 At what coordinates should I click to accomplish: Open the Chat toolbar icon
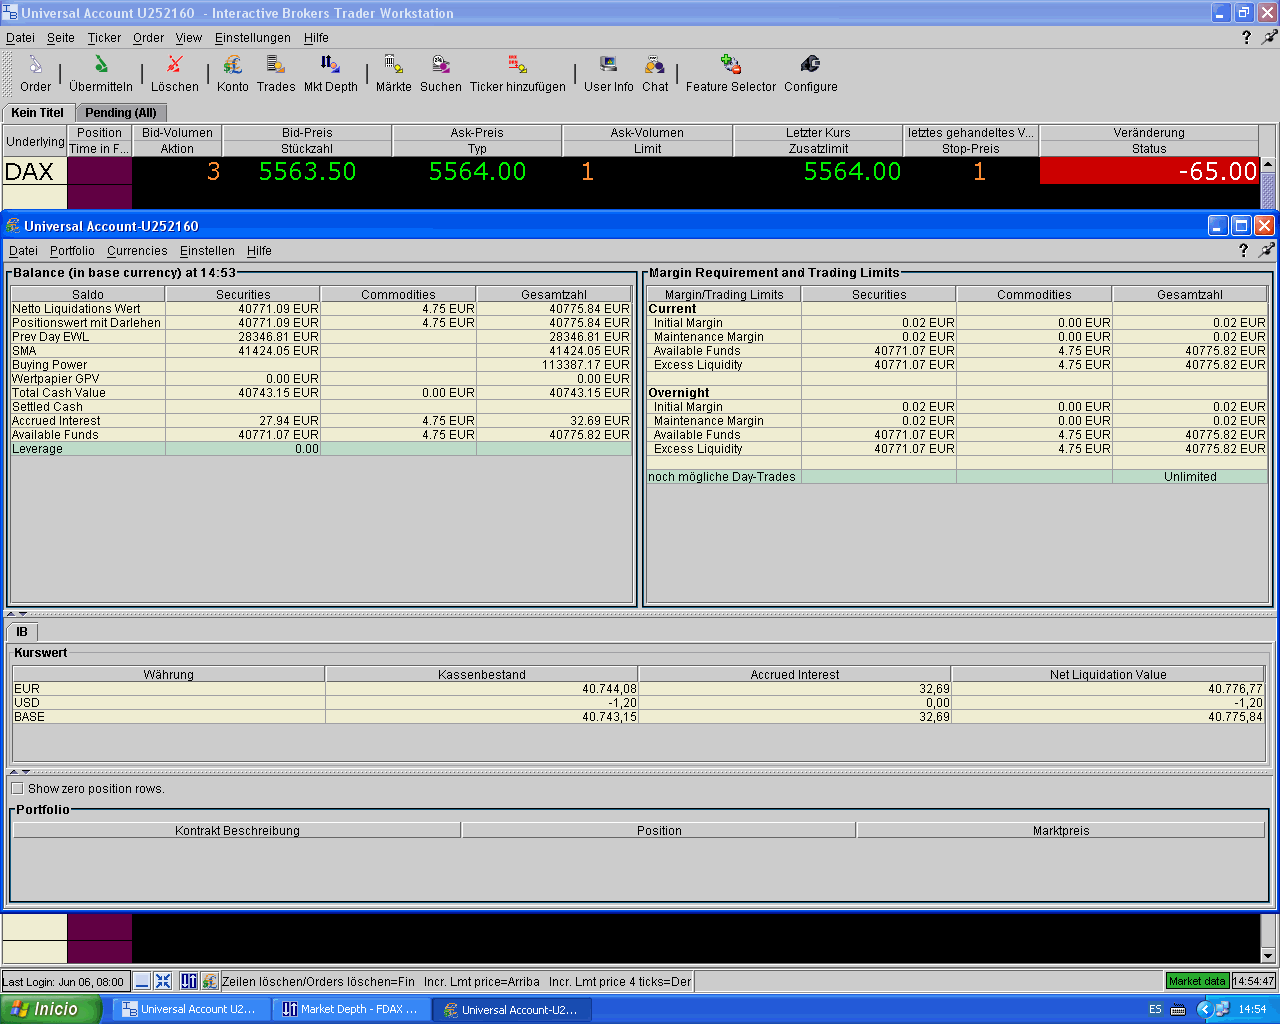pyautogui.click(x=655, y=65)
